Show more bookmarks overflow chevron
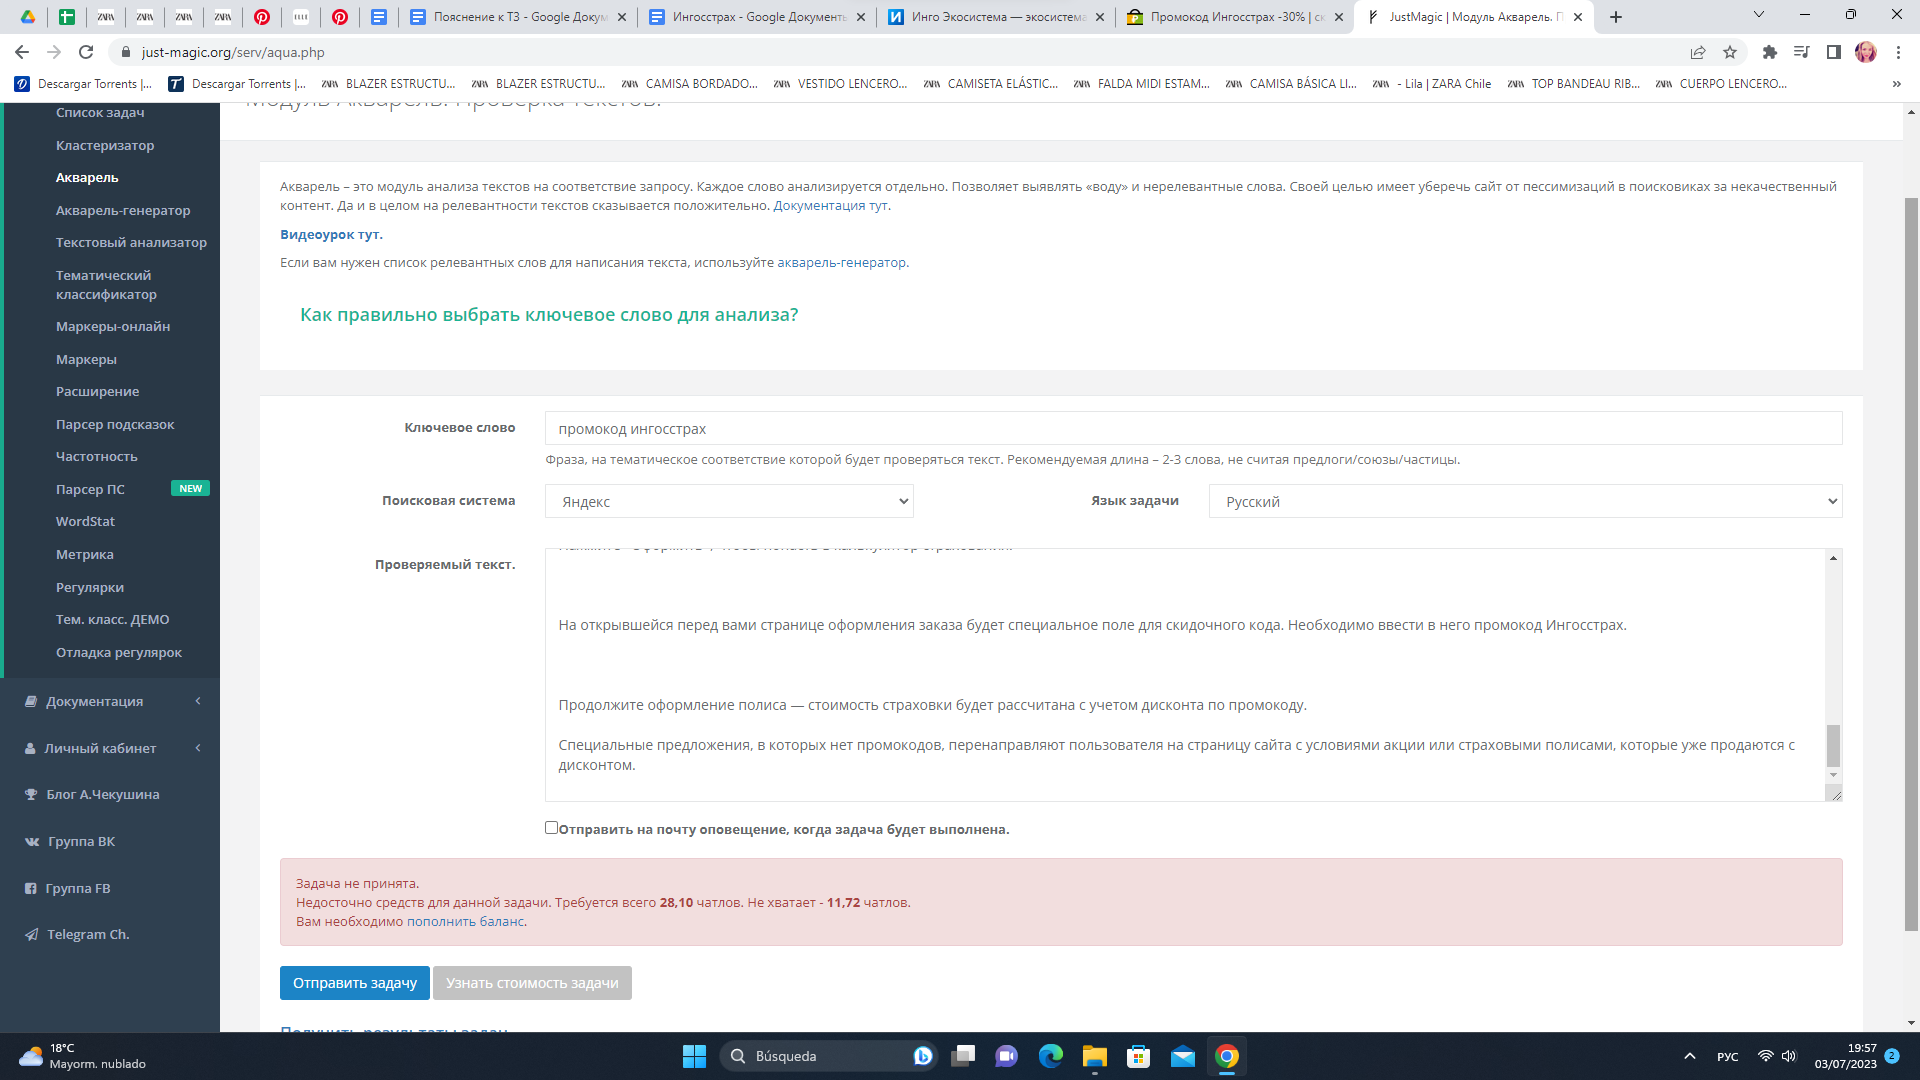 click(1897, 84)
